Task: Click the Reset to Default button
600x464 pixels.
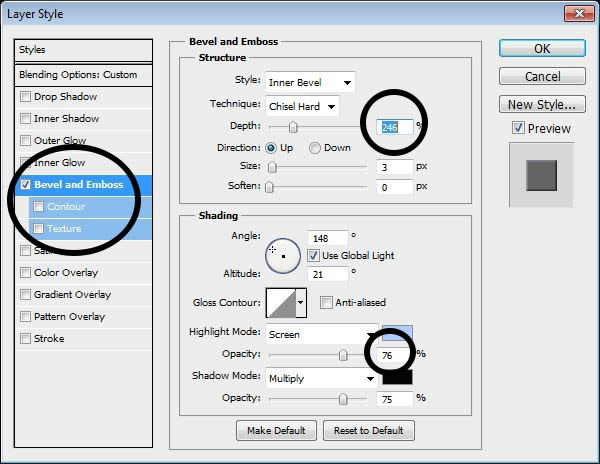Action: [368, 430]
